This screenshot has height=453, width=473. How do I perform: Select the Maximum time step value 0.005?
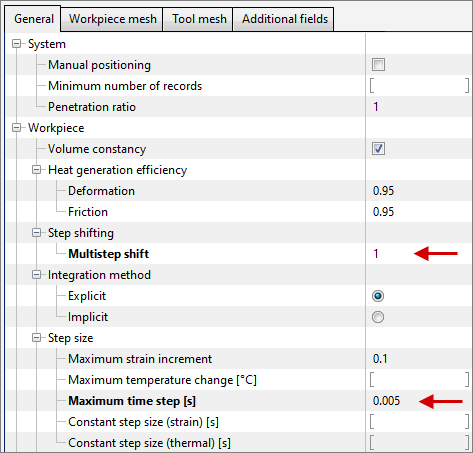tap(386, 401)
